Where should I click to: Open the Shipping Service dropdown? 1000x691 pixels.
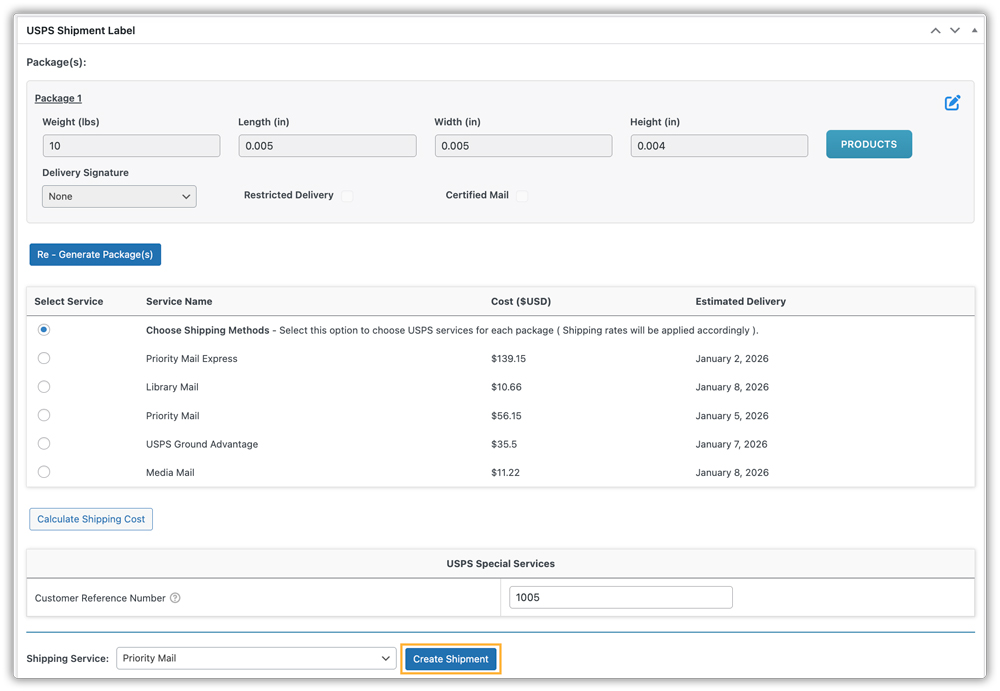tap(255, 658)
